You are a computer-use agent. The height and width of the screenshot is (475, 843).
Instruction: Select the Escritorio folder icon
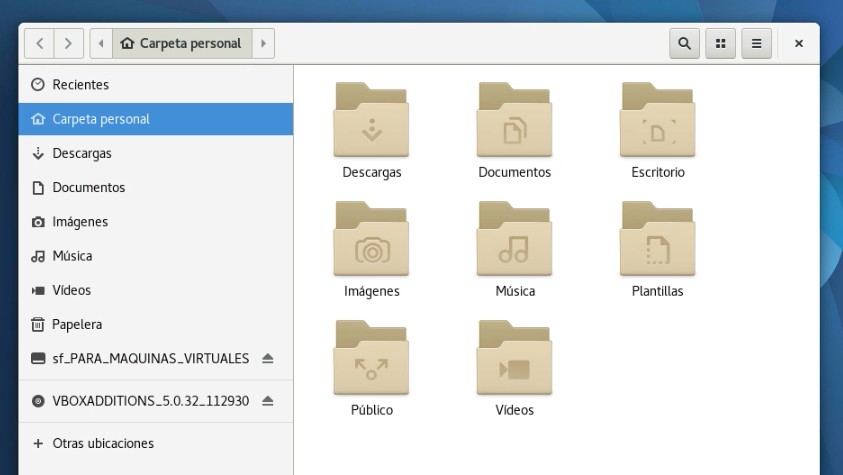657,121
